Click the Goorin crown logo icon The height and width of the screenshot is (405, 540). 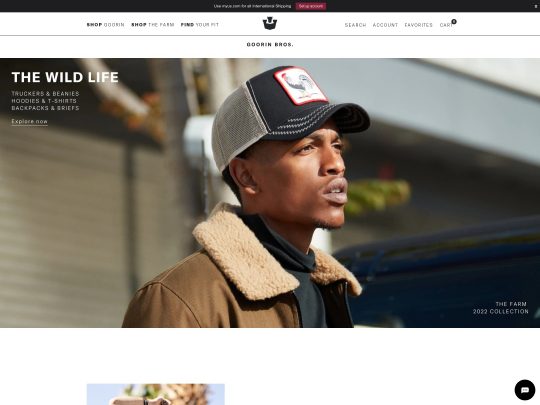(270, 23)
